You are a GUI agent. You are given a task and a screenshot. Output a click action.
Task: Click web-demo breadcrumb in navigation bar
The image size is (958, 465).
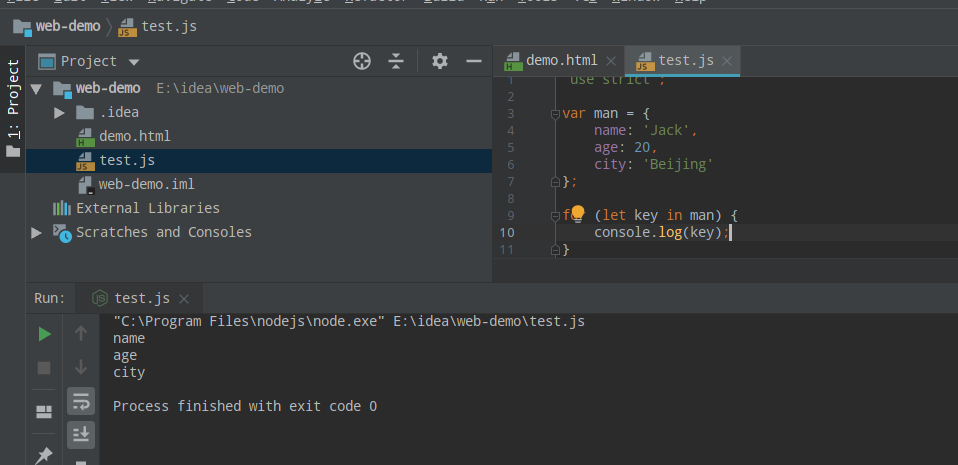[x=68, y=26]
